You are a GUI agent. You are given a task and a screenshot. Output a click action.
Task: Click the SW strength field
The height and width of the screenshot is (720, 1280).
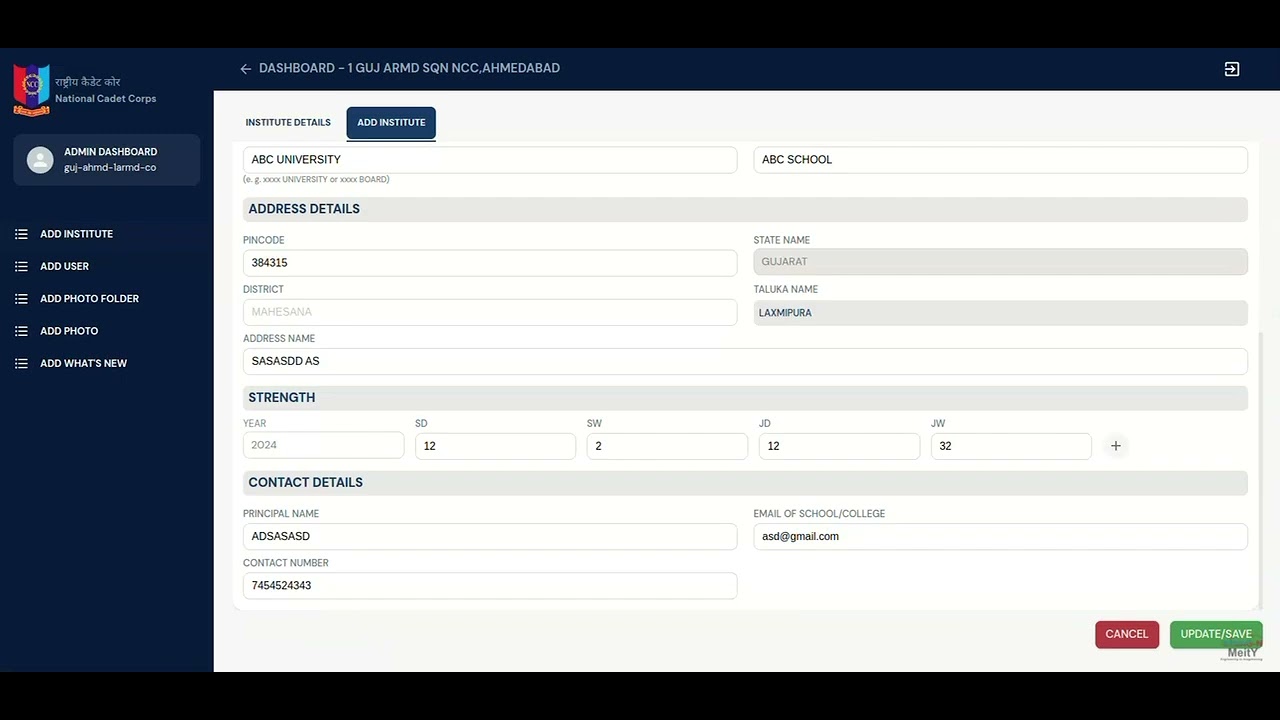[668, 446]
